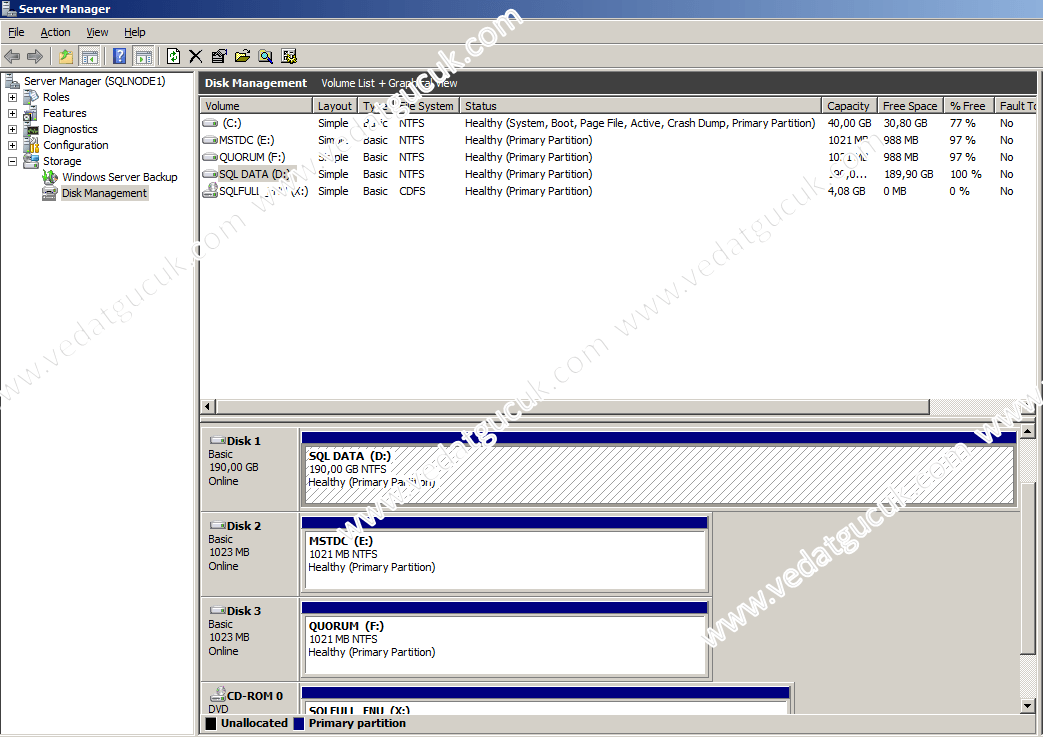Click the black Unallocated legend swatch

pyautogui.click(x=211, y=723)
